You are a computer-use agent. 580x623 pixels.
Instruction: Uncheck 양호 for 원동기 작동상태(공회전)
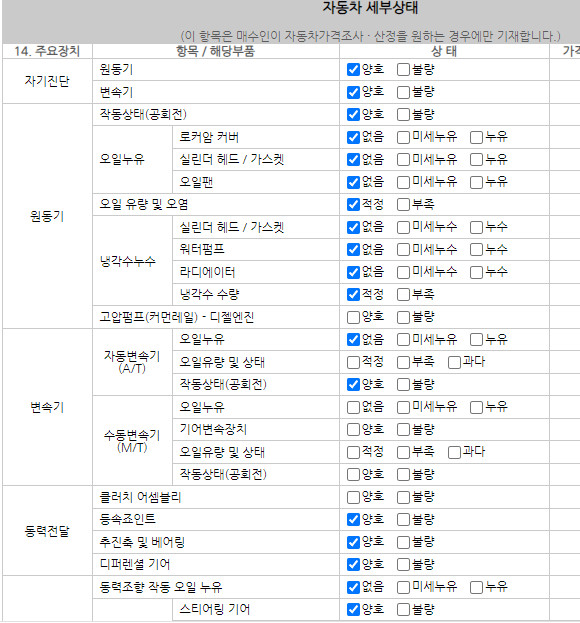coord(353,115)
